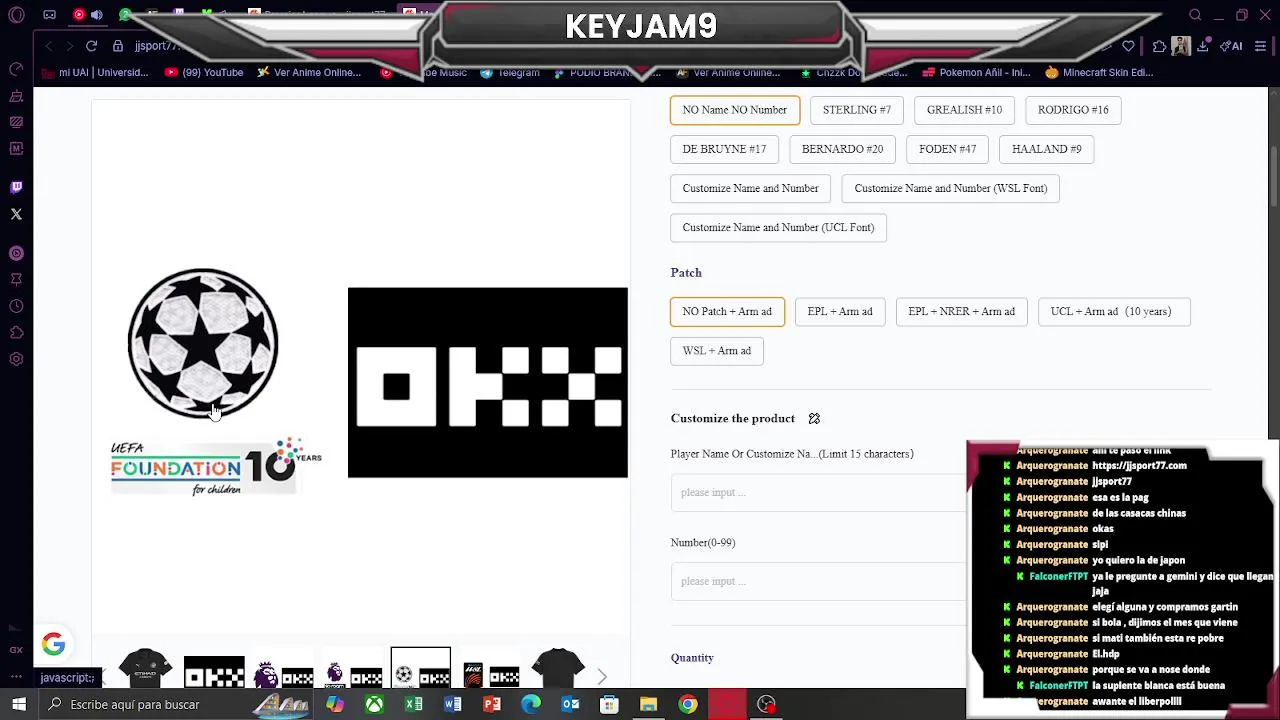Select DE BRUYNE #17 player option
Screen dimensions: 1280x720
[724, 149]
